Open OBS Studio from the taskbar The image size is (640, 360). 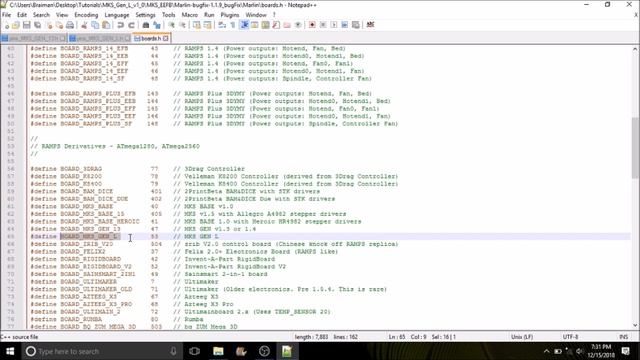click(264, 351)
